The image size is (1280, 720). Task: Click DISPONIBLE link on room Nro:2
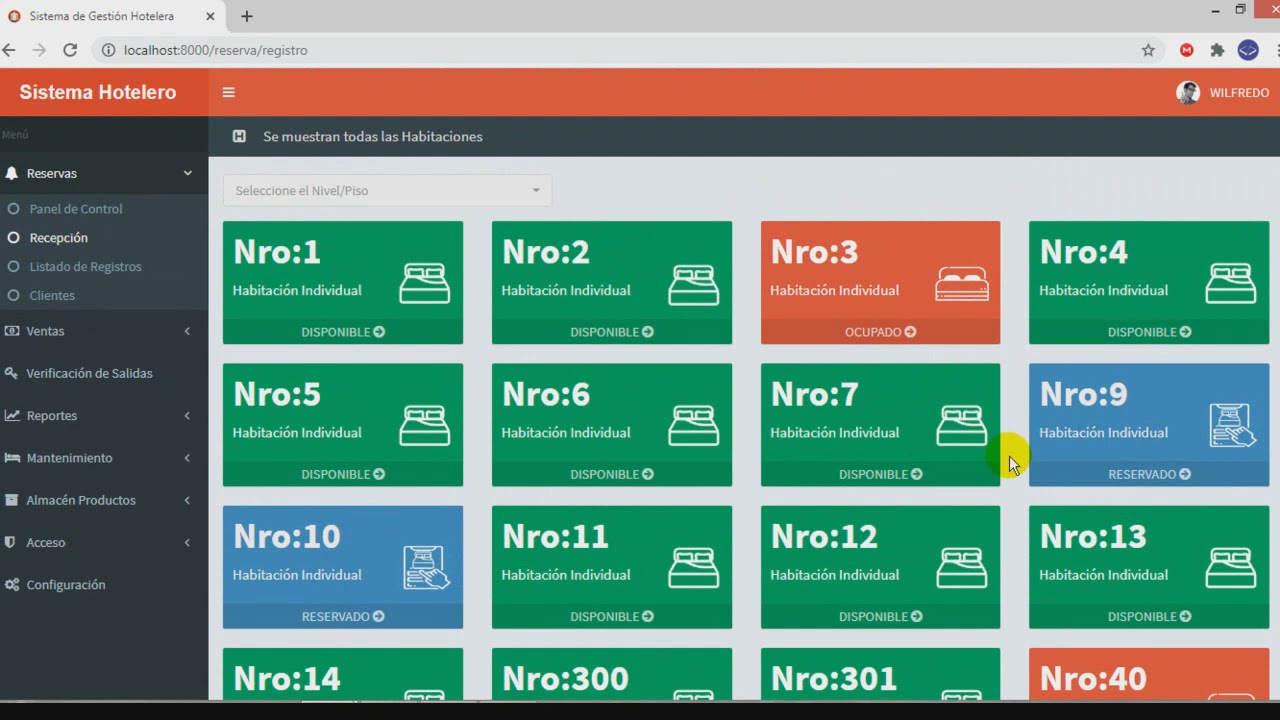coord(612,332)
